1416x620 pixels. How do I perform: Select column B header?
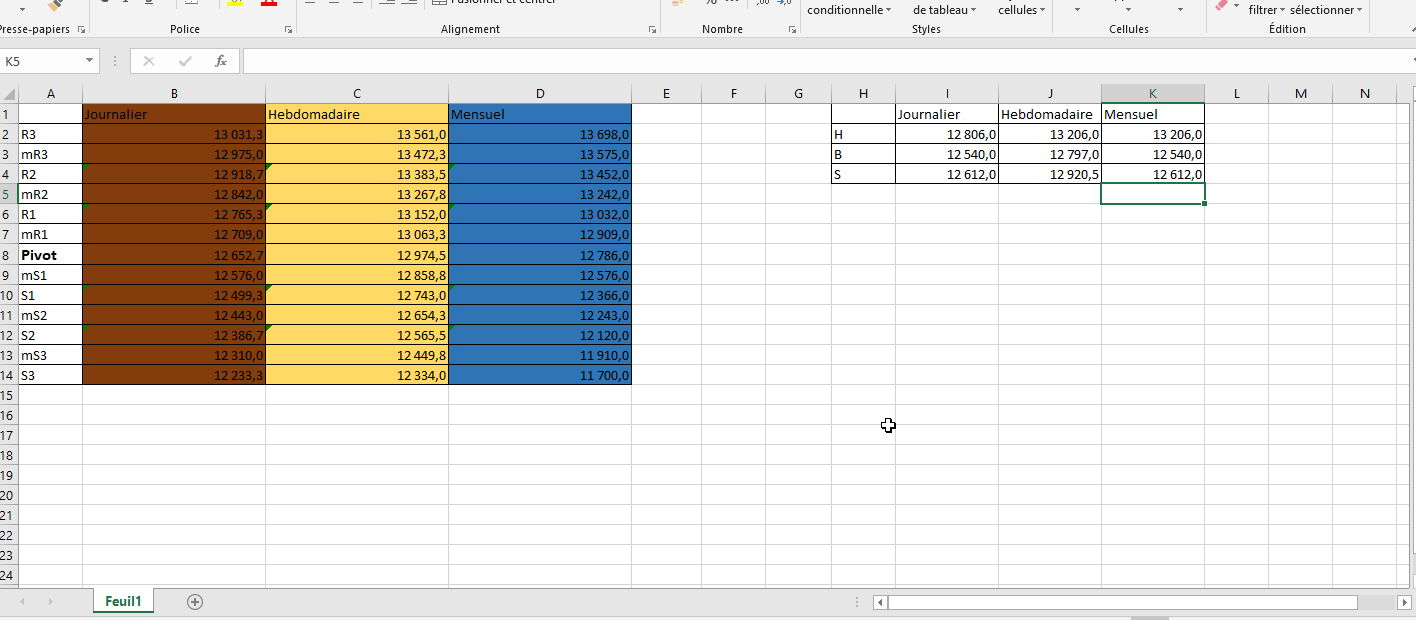[174, 94]
